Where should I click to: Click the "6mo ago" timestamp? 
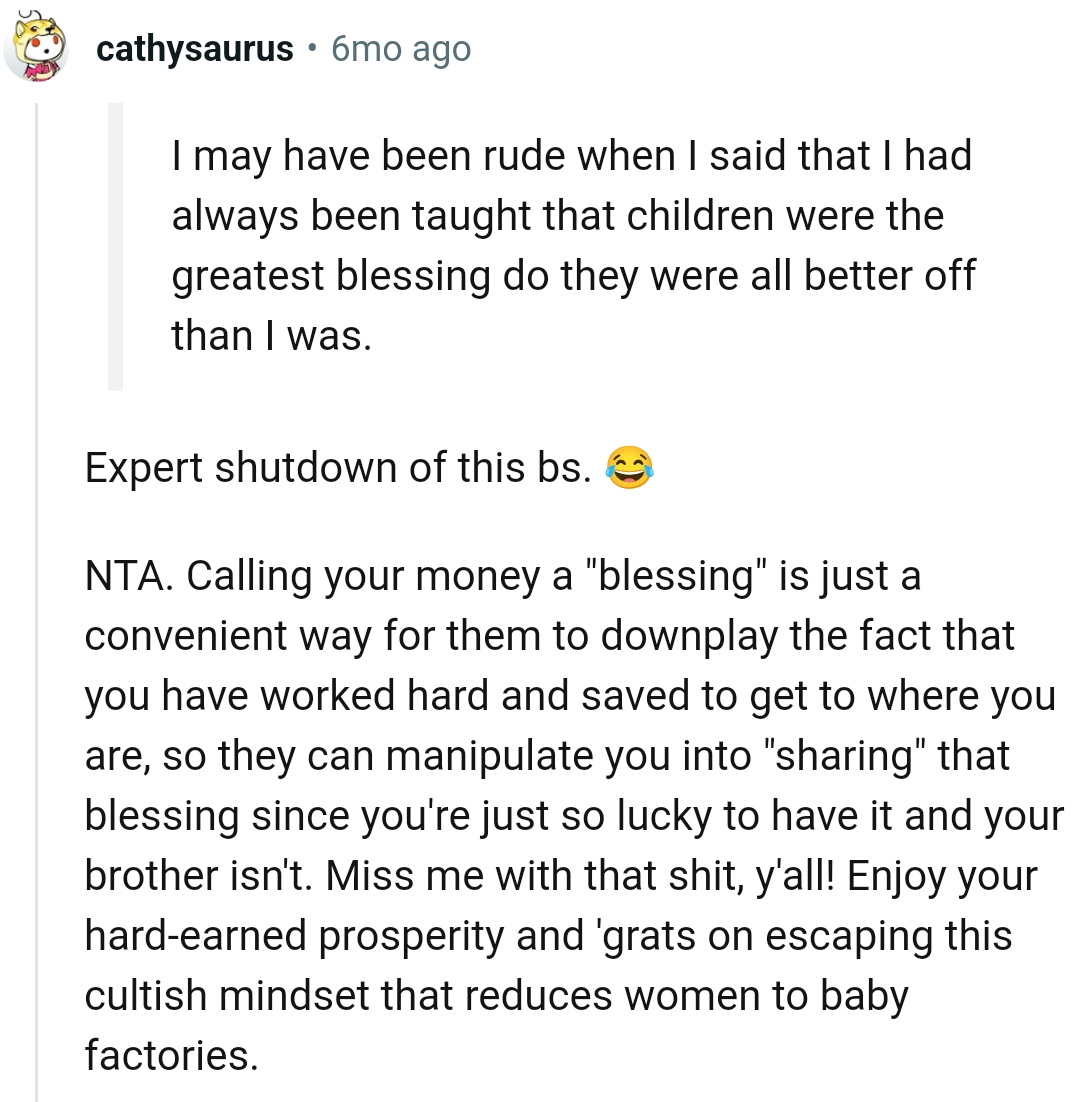pos(400,47)
